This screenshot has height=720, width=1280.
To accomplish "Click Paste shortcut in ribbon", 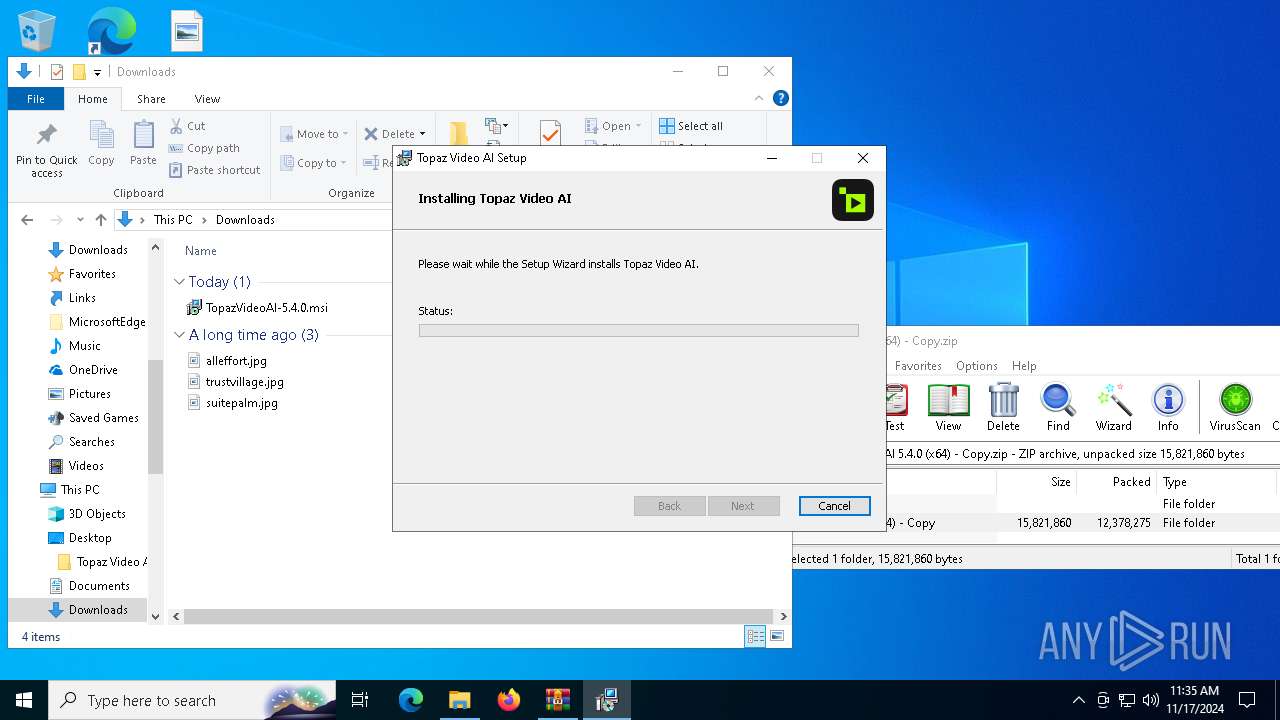I will [x=214, y=170].
